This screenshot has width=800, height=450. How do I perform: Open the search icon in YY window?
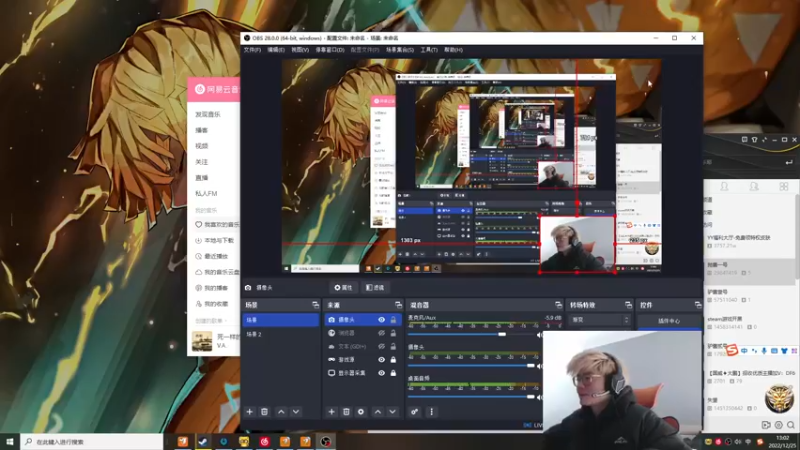[x=790, y=424]
